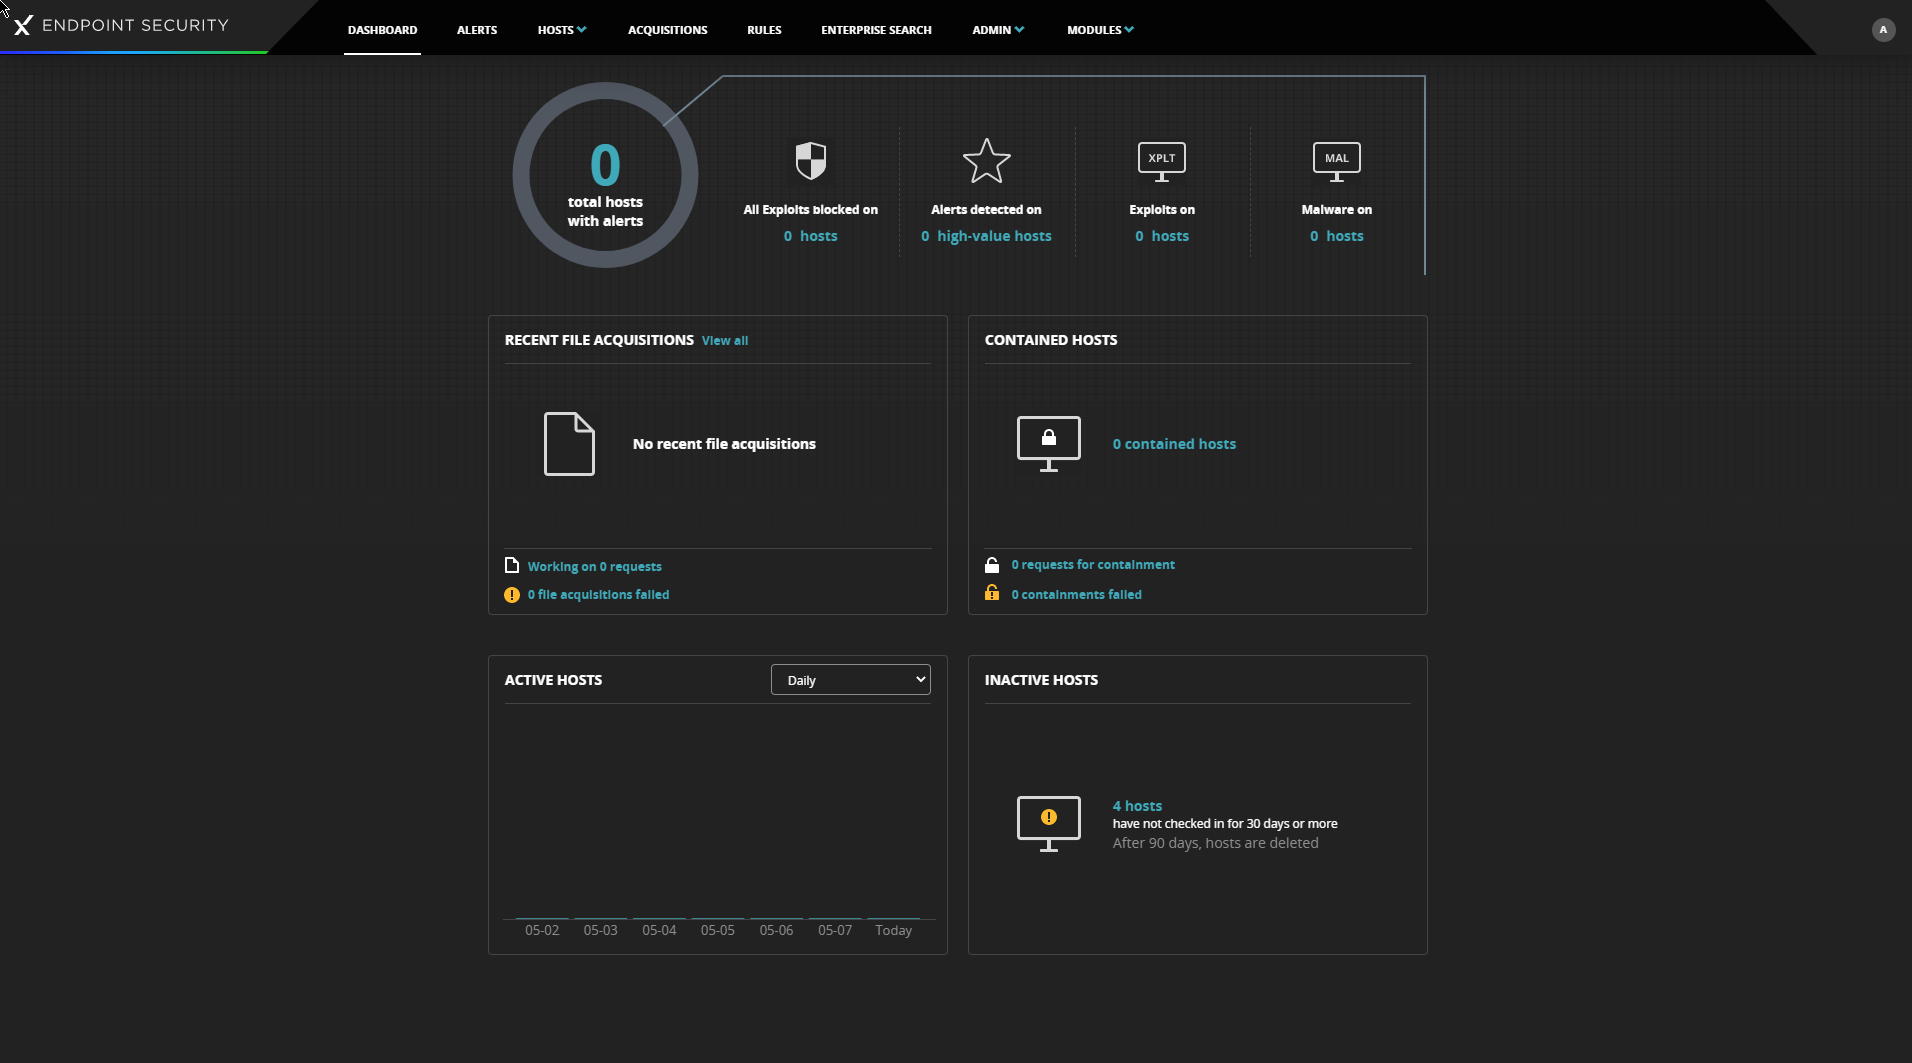The image size is (1912, 1063).
Task: Open the Daily interval dropdown
Action: pos(850,680)
